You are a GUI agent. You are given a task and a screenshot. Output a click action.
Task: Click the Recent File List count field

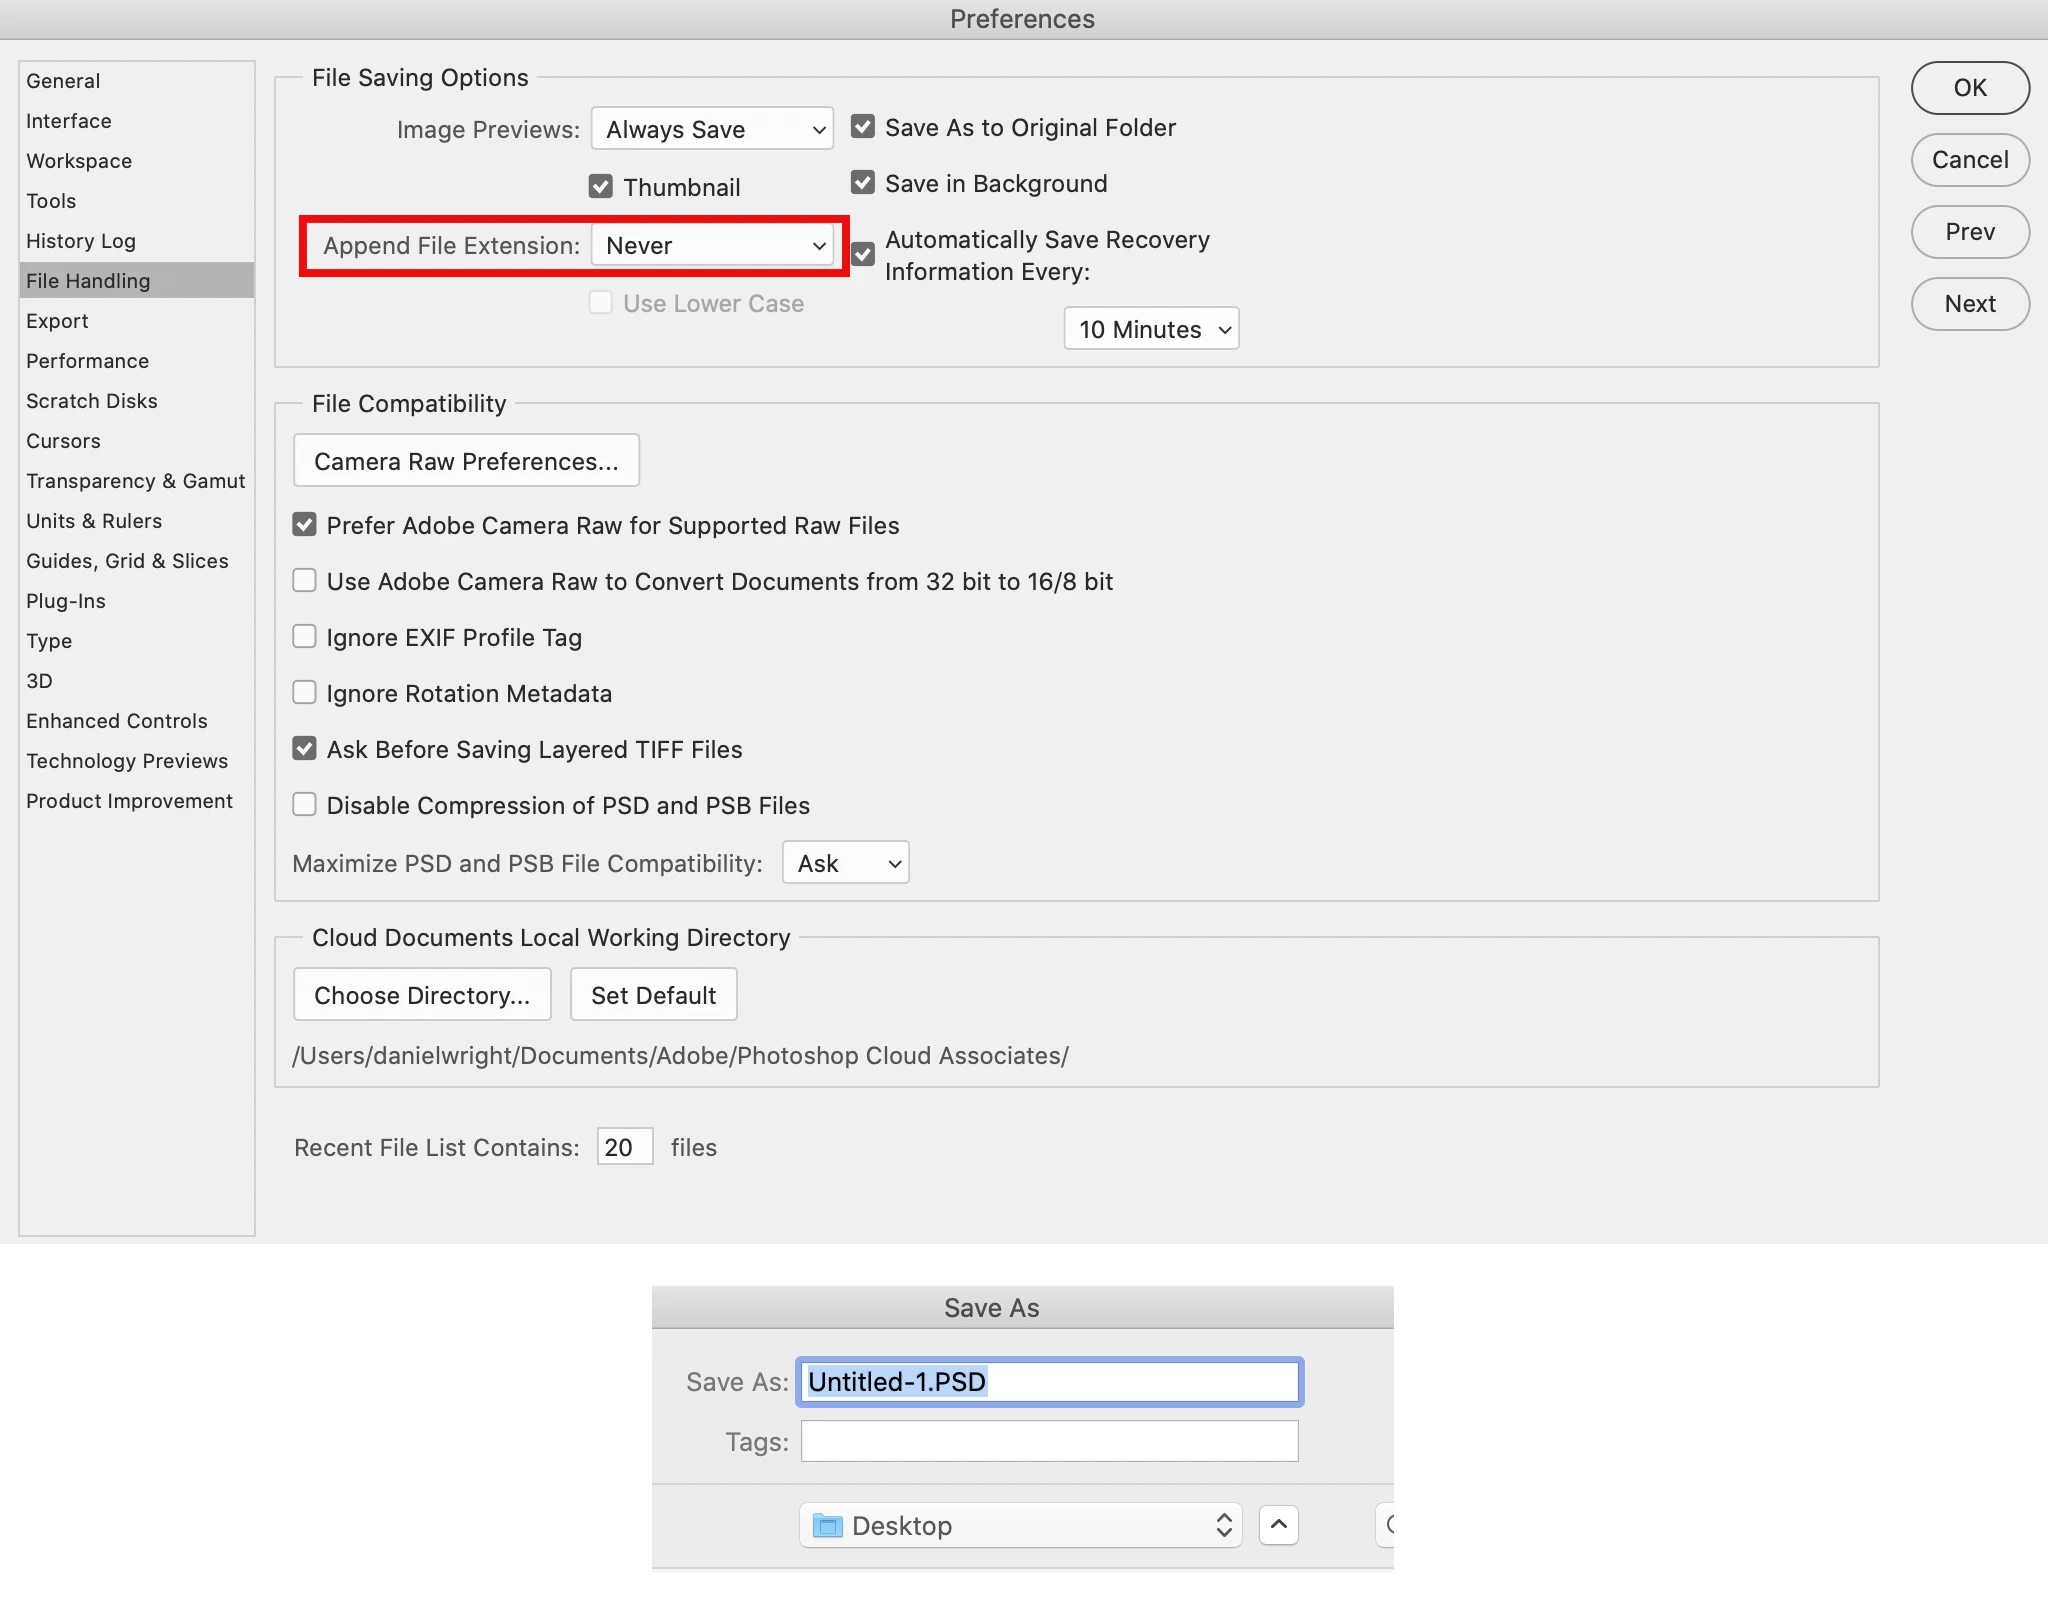(624, 1147)
